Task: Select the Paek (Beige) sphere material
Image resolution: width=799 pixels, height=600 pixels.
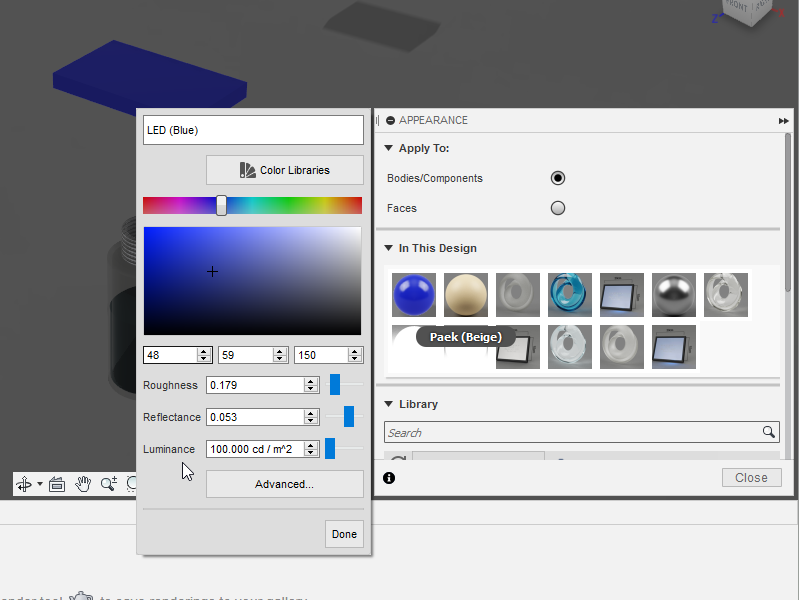Action: [x=466, y=295]
